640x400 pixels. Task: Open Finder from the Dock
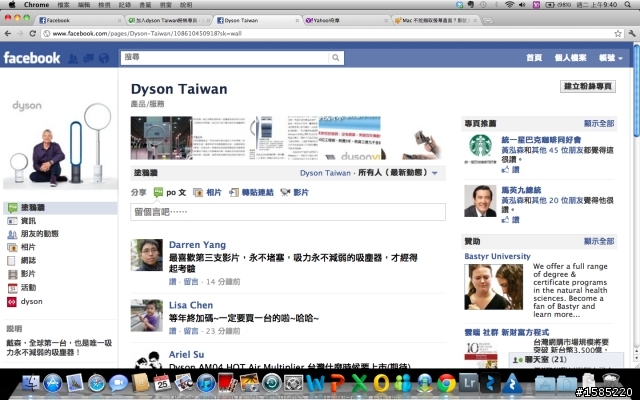tap(31, 383)
